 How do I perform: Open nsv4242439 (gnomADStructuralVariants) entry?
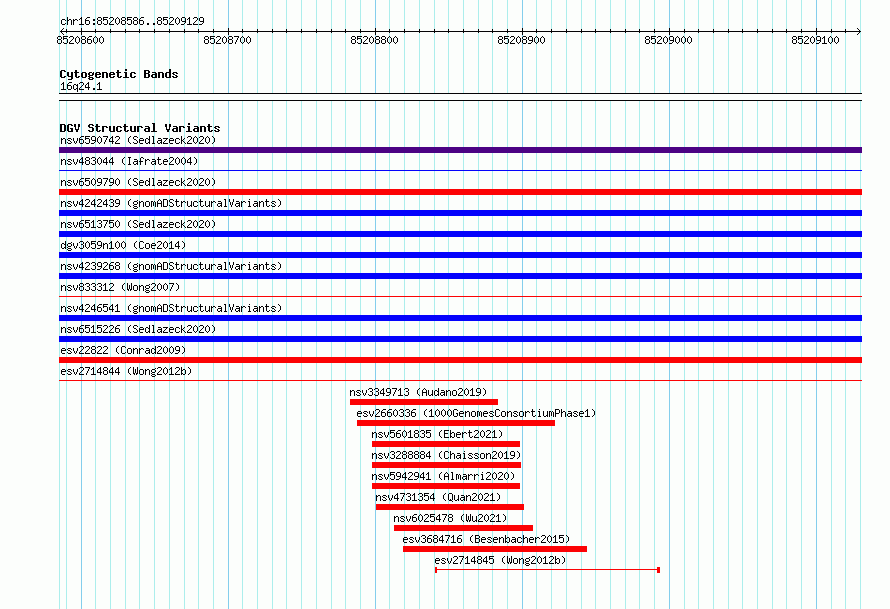[171, 203]
